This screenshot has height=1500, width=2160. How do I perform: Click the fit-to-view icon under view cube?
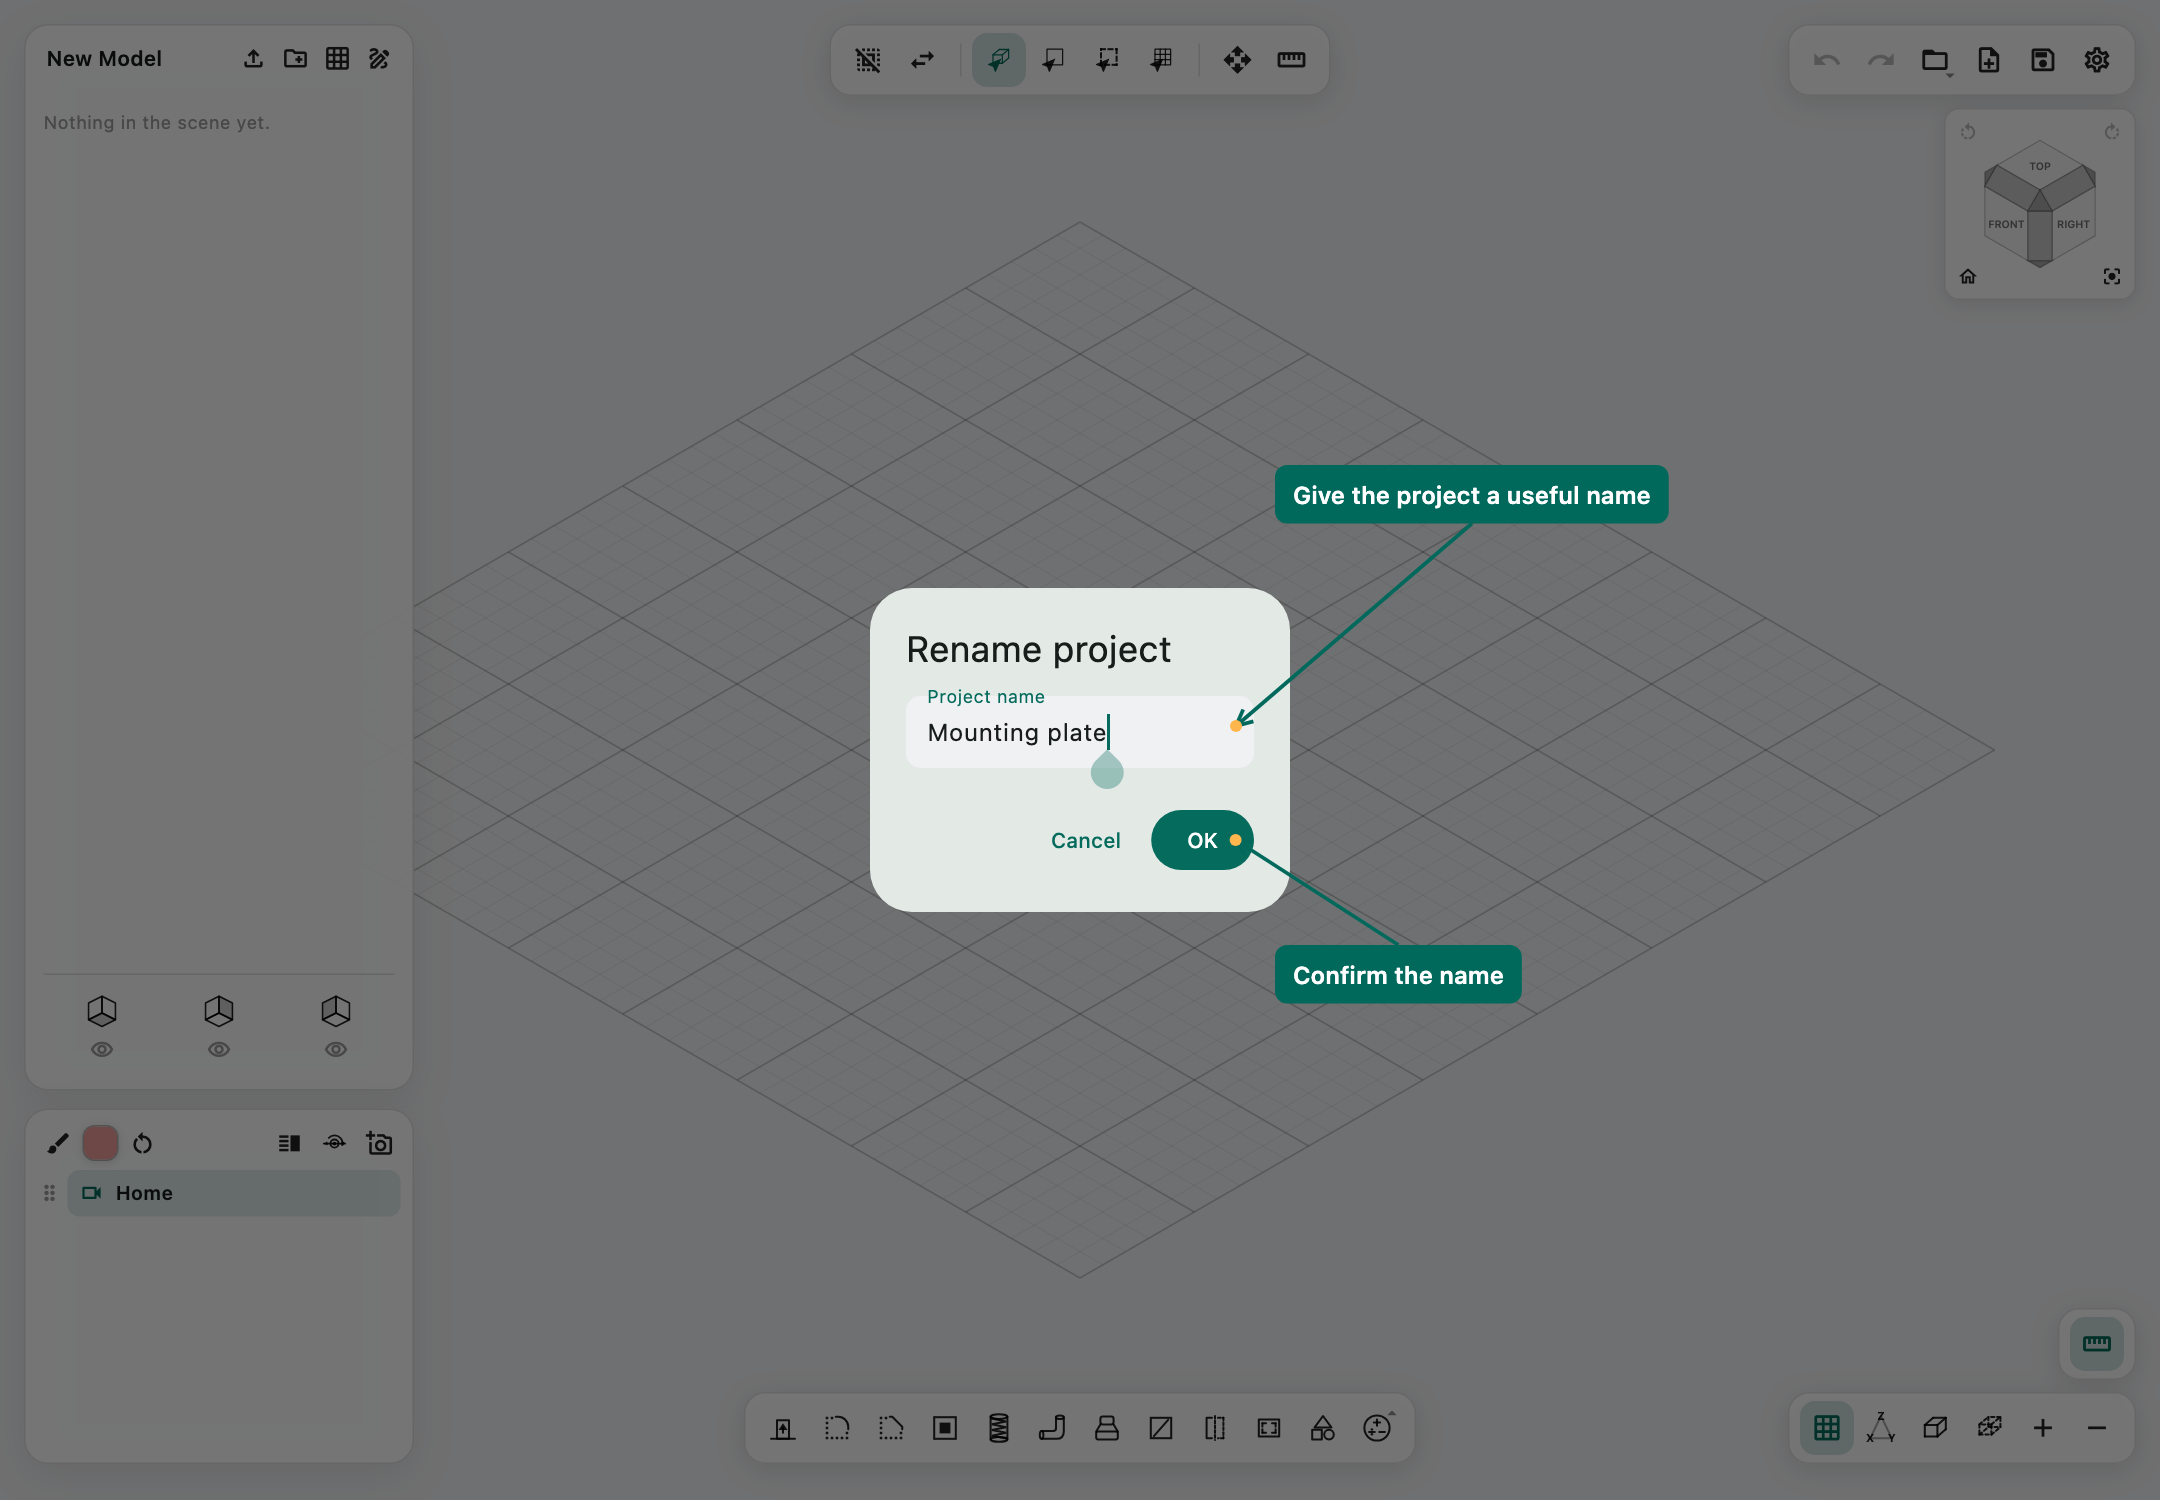point(2112,276)
